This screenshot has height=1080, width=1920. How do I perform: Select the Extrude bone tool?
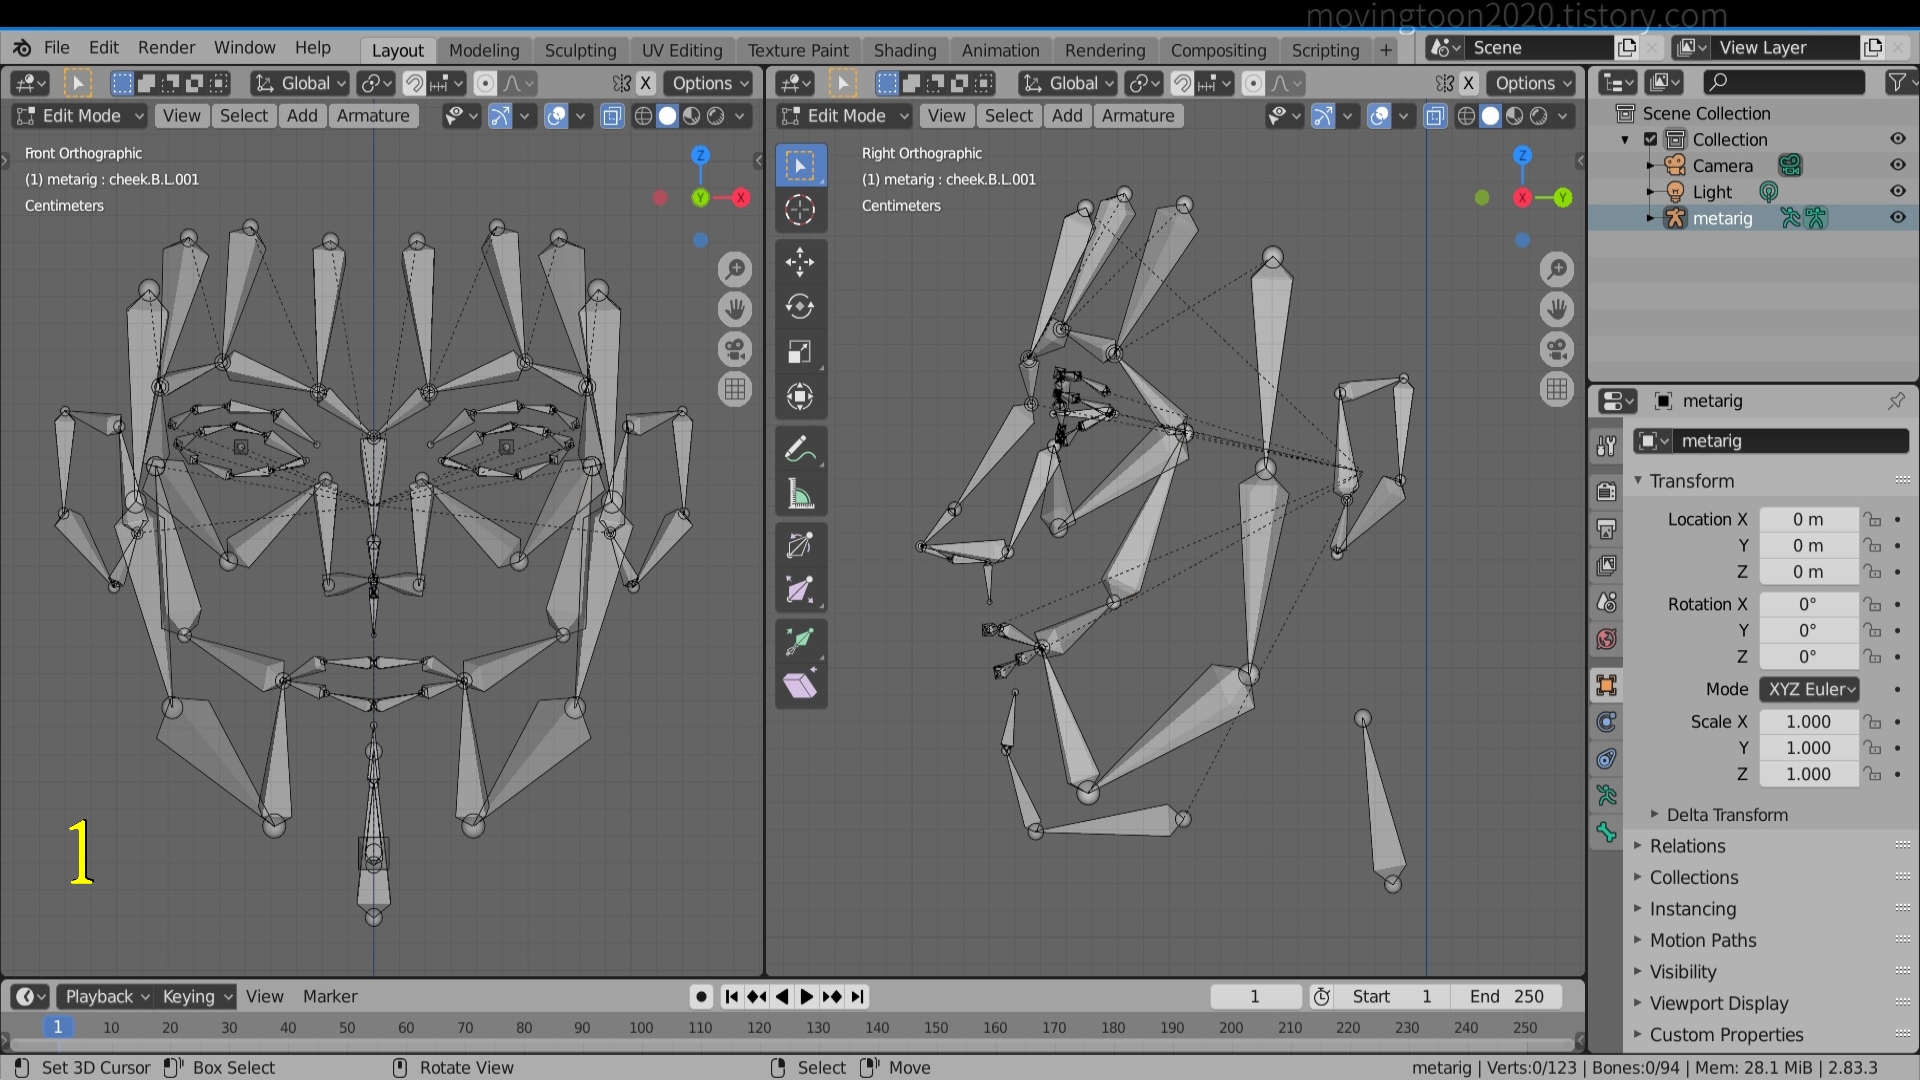800,640
